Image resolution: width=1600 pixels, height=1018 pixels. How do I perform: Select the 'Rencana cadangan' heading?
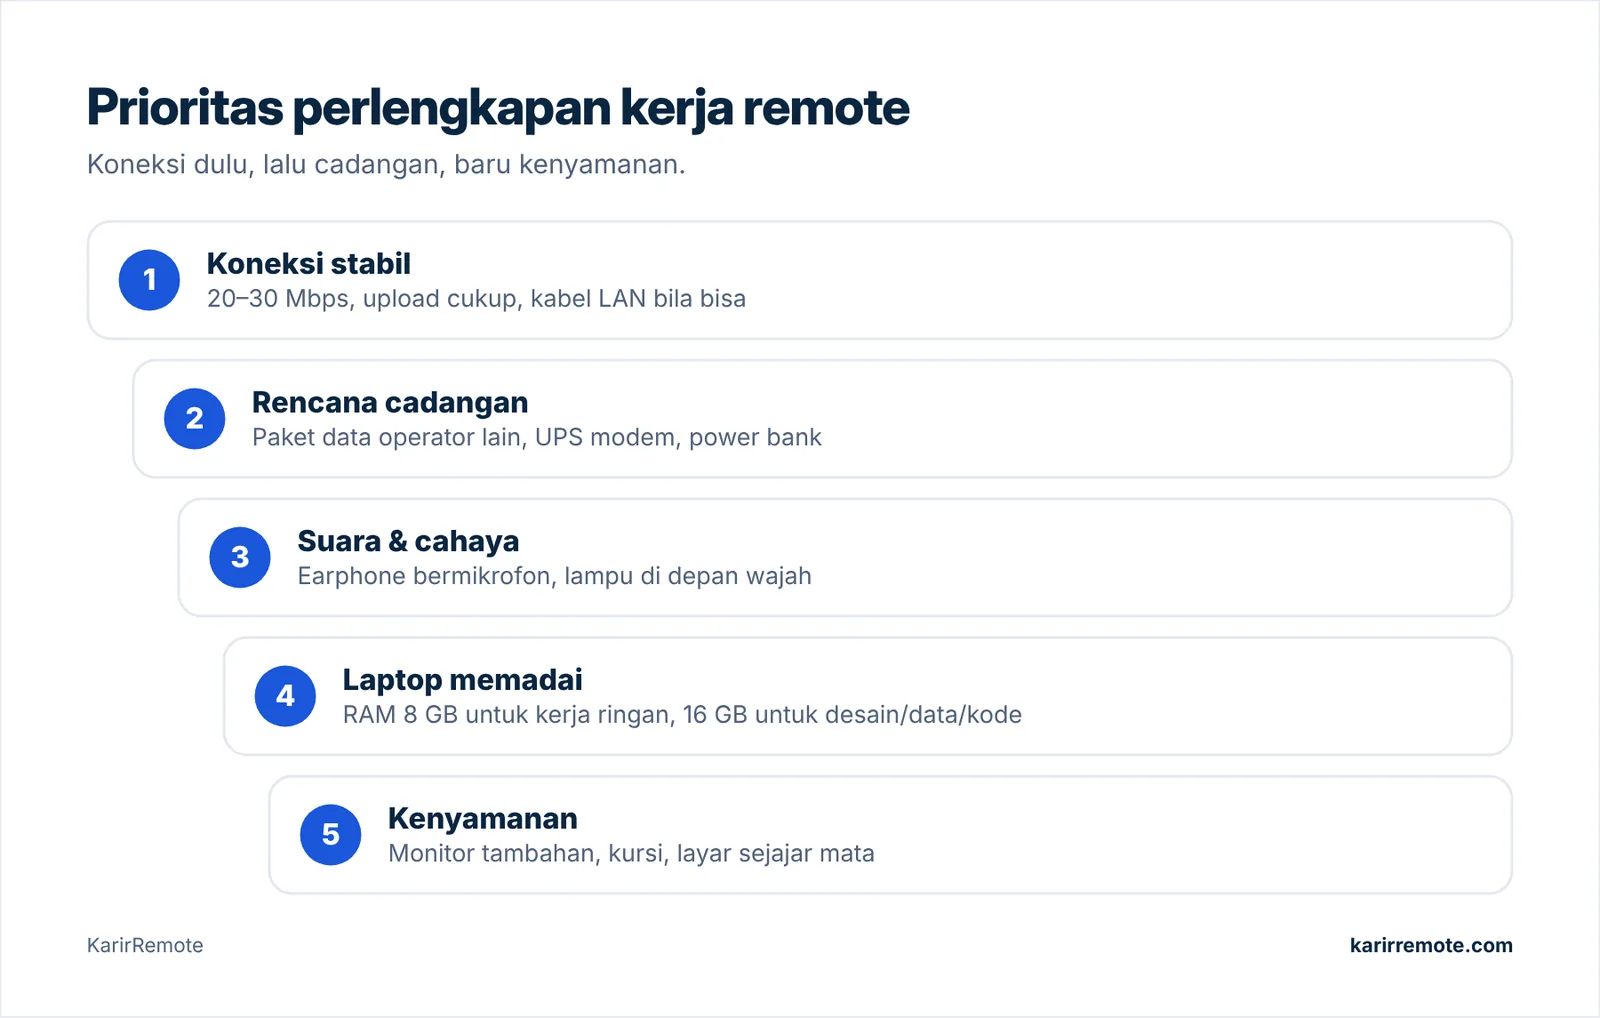[x=390, y=402]
